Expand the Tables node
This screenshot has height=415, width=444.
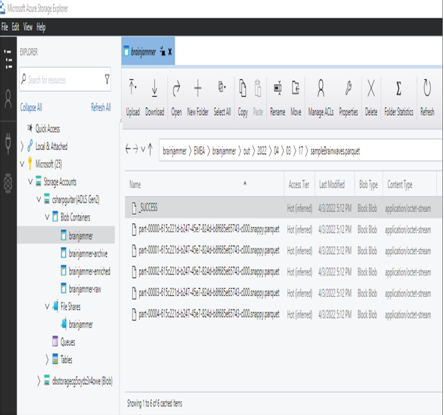47,359
